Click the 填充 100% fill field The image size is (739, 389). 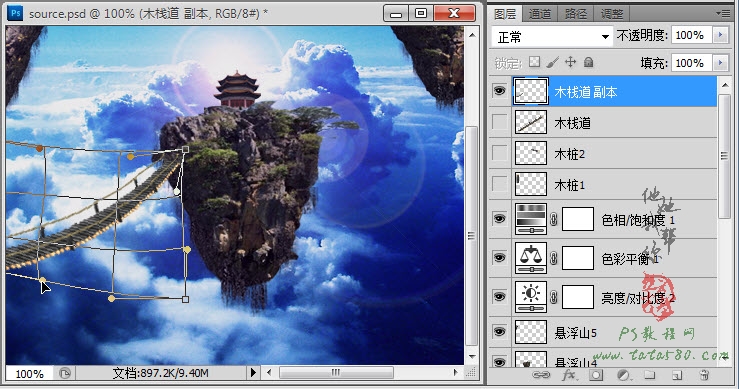click(692, 63)
